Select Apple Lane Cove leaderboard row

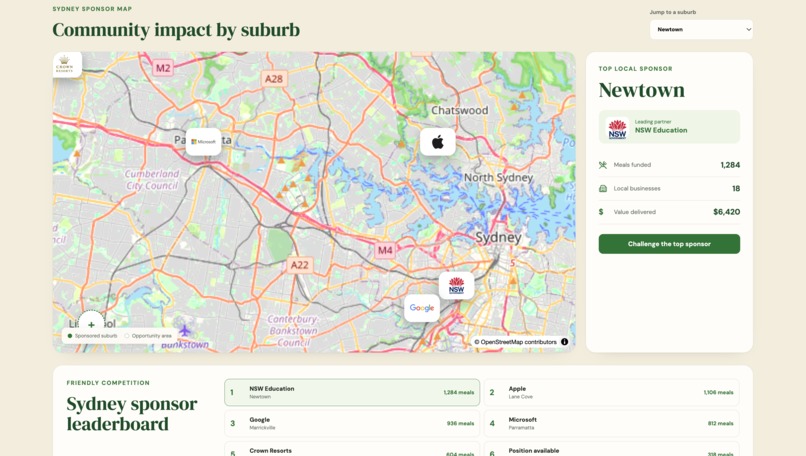[612, 393]
